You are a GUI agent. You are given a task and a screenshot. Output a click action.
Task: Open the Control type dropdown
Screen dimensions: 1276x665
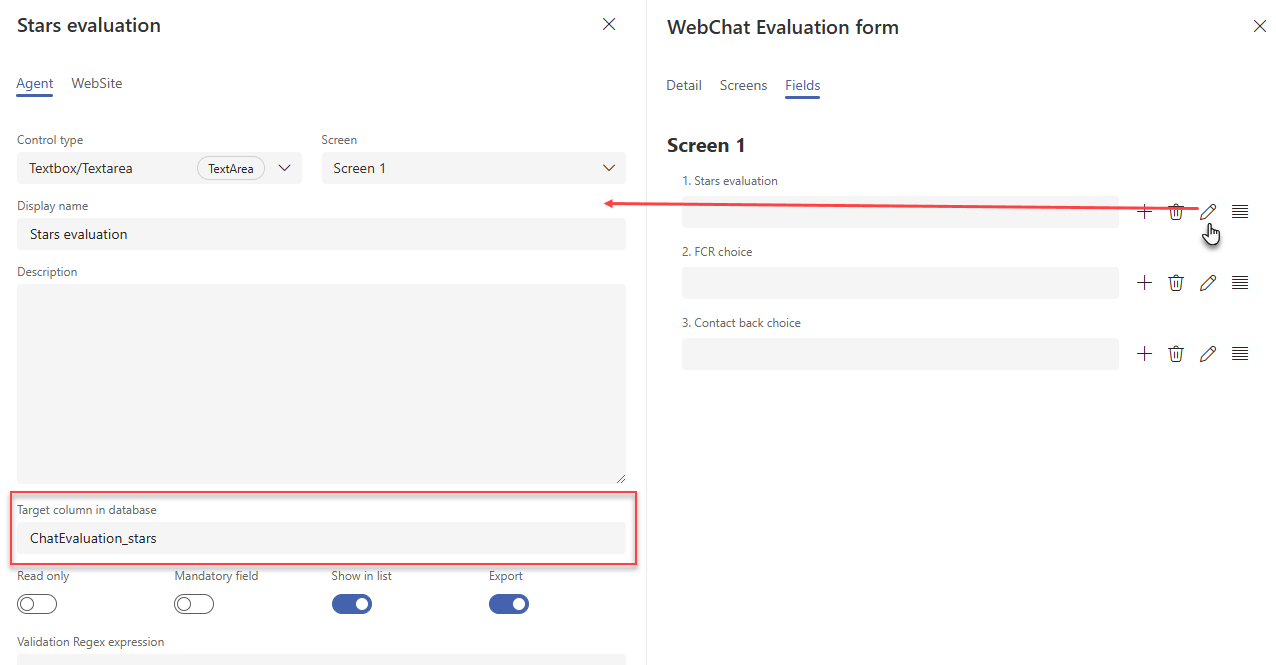coord(159,168)
